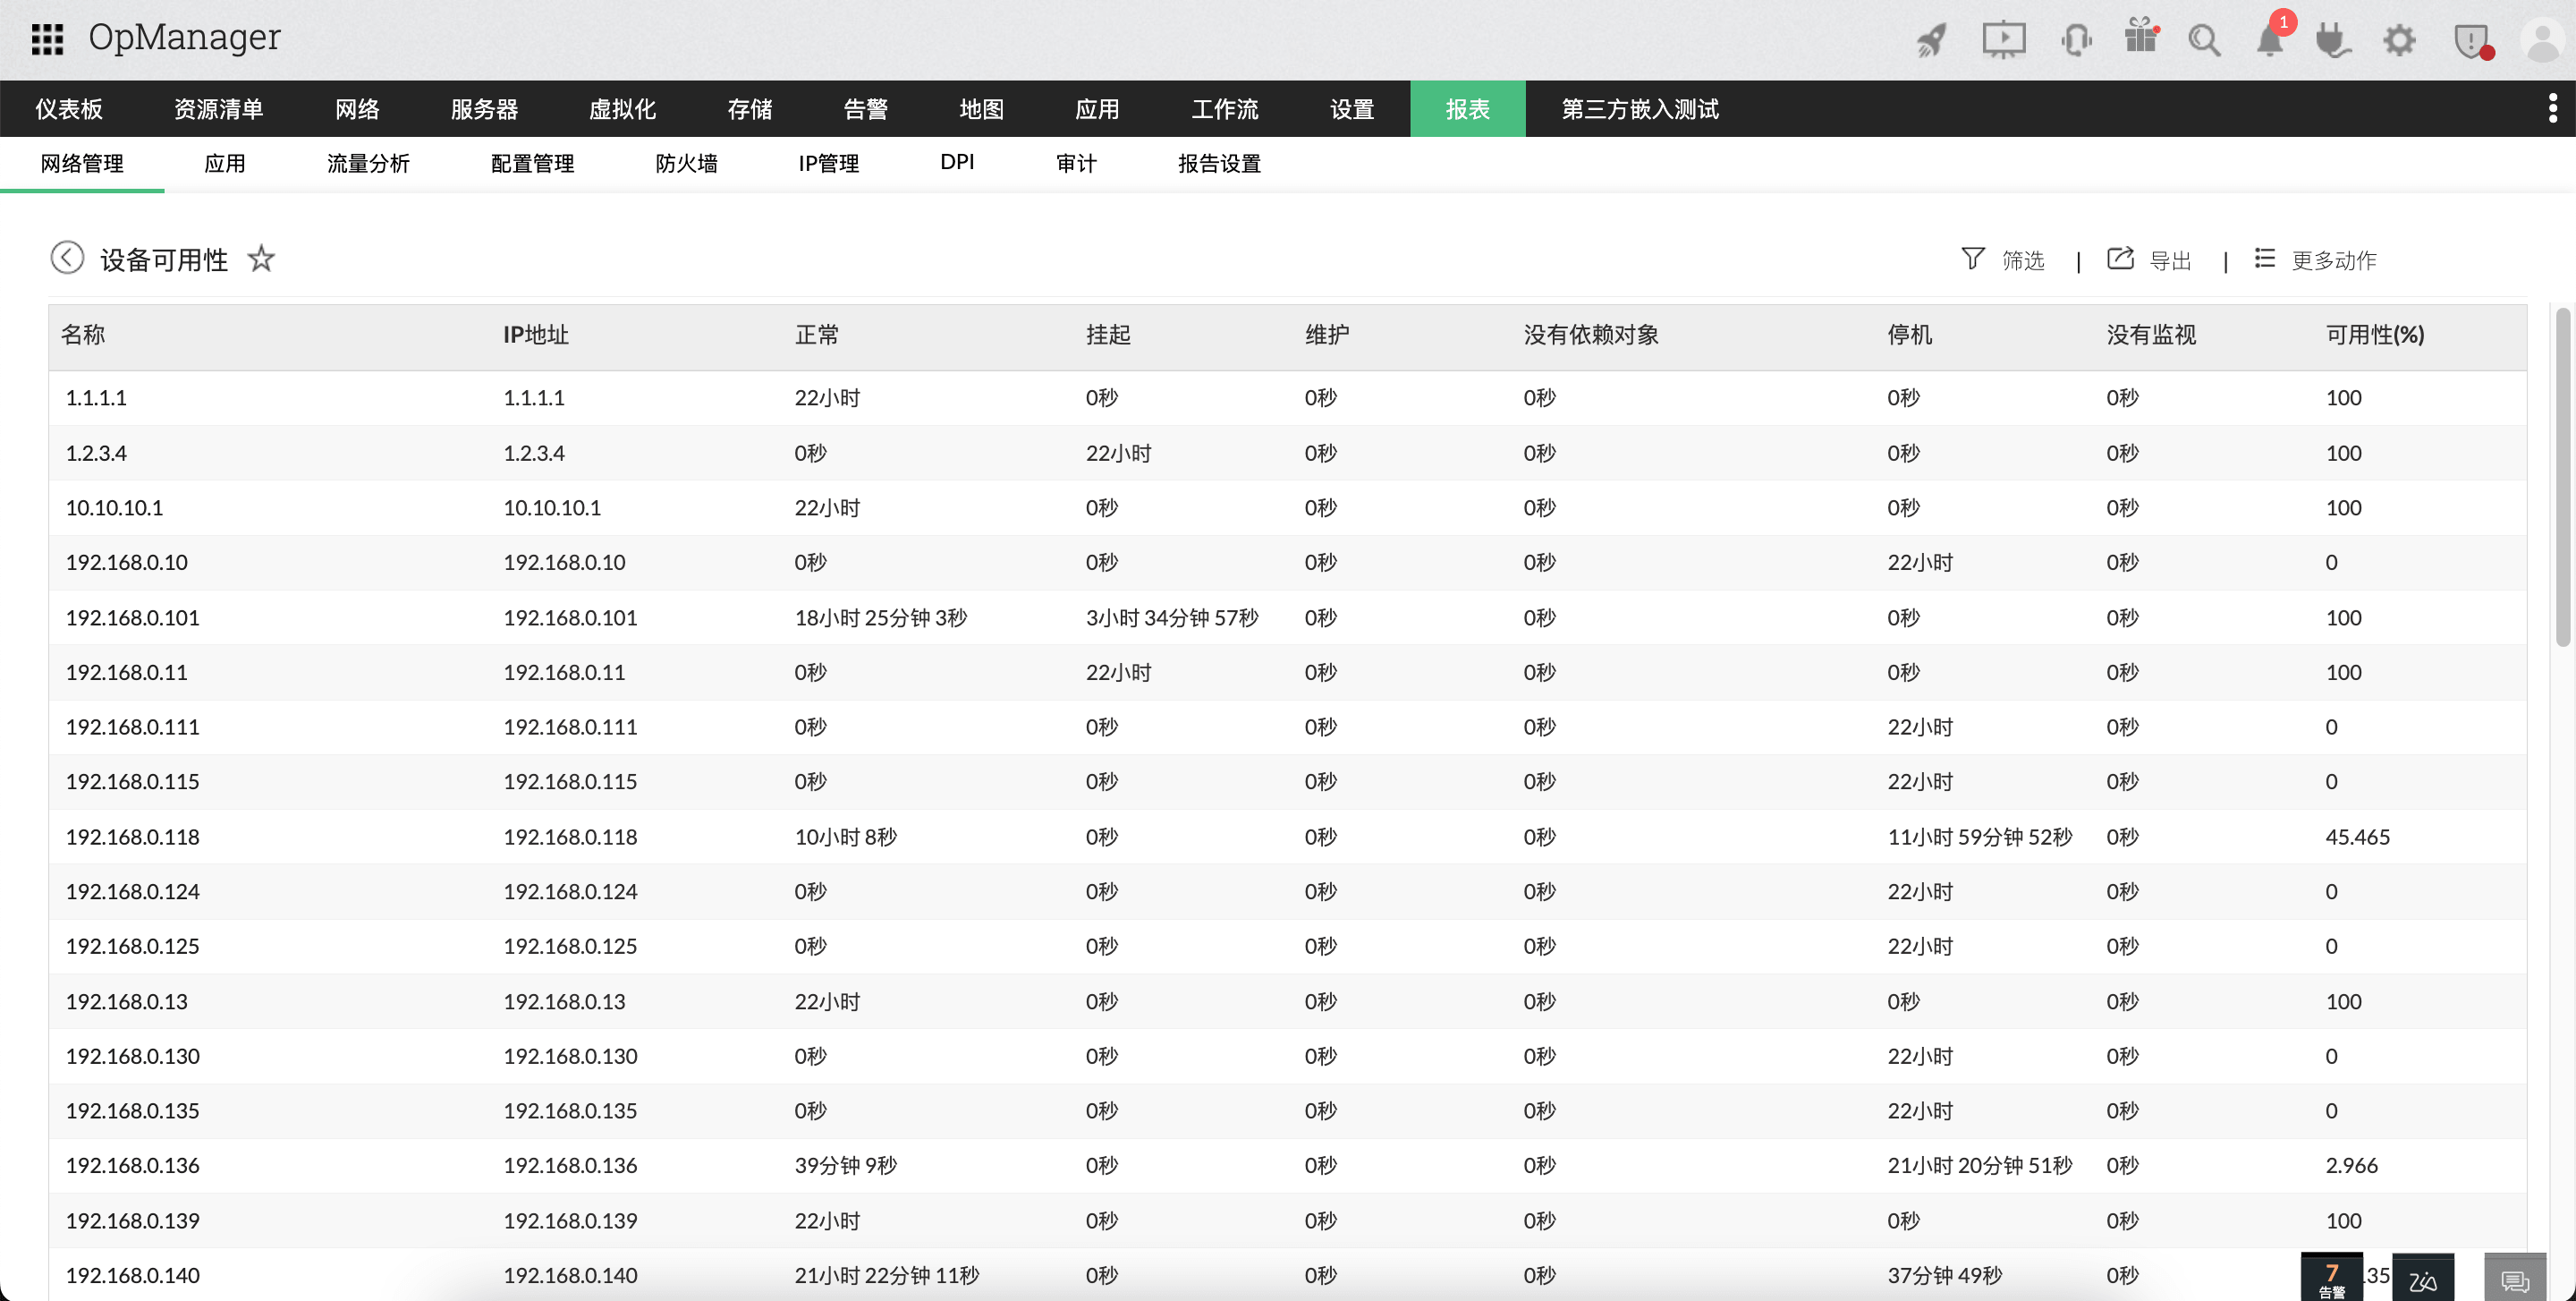Switch to the 告警 menu tab

pos(865,109)
